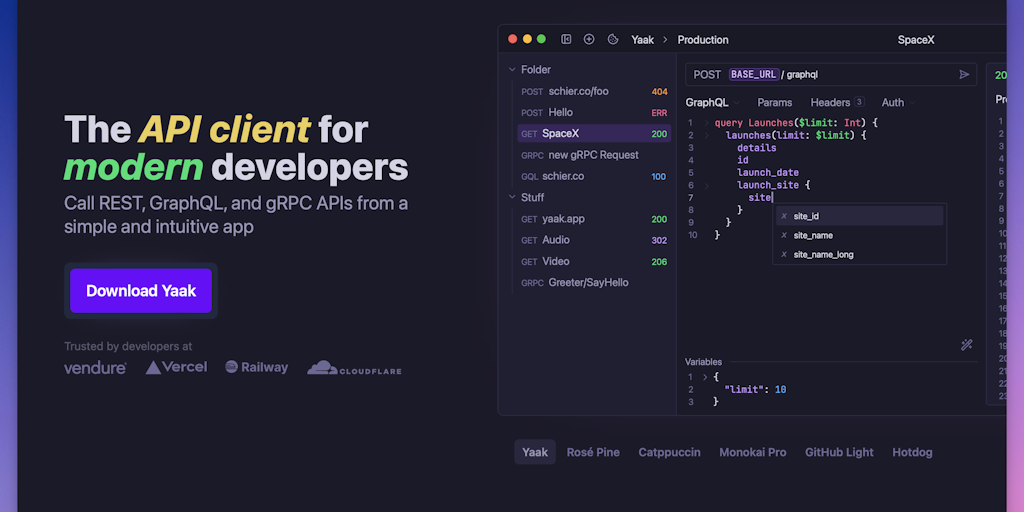Screen dimensions: 1024x512
Task: Click the 206 status on Video row
Action: 659,262
